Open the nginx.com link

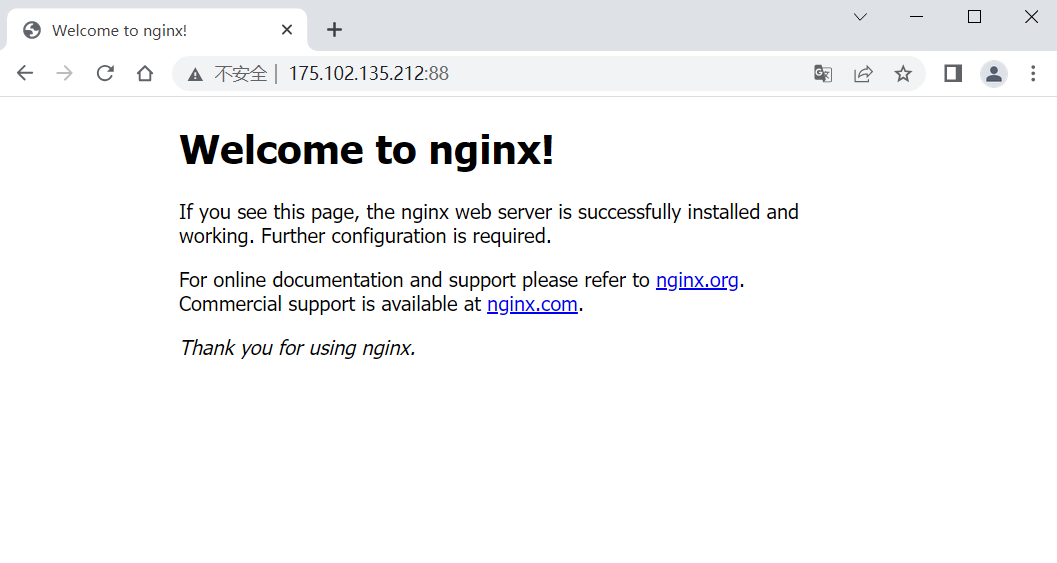point(533,304)
